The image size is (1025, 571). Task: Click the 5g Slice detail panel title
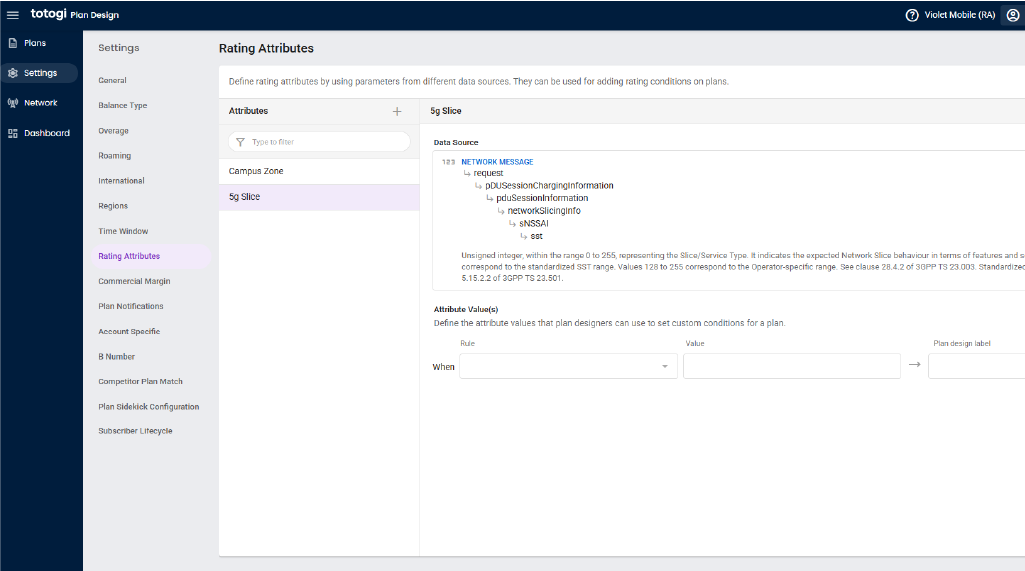(x=446, y=111)
